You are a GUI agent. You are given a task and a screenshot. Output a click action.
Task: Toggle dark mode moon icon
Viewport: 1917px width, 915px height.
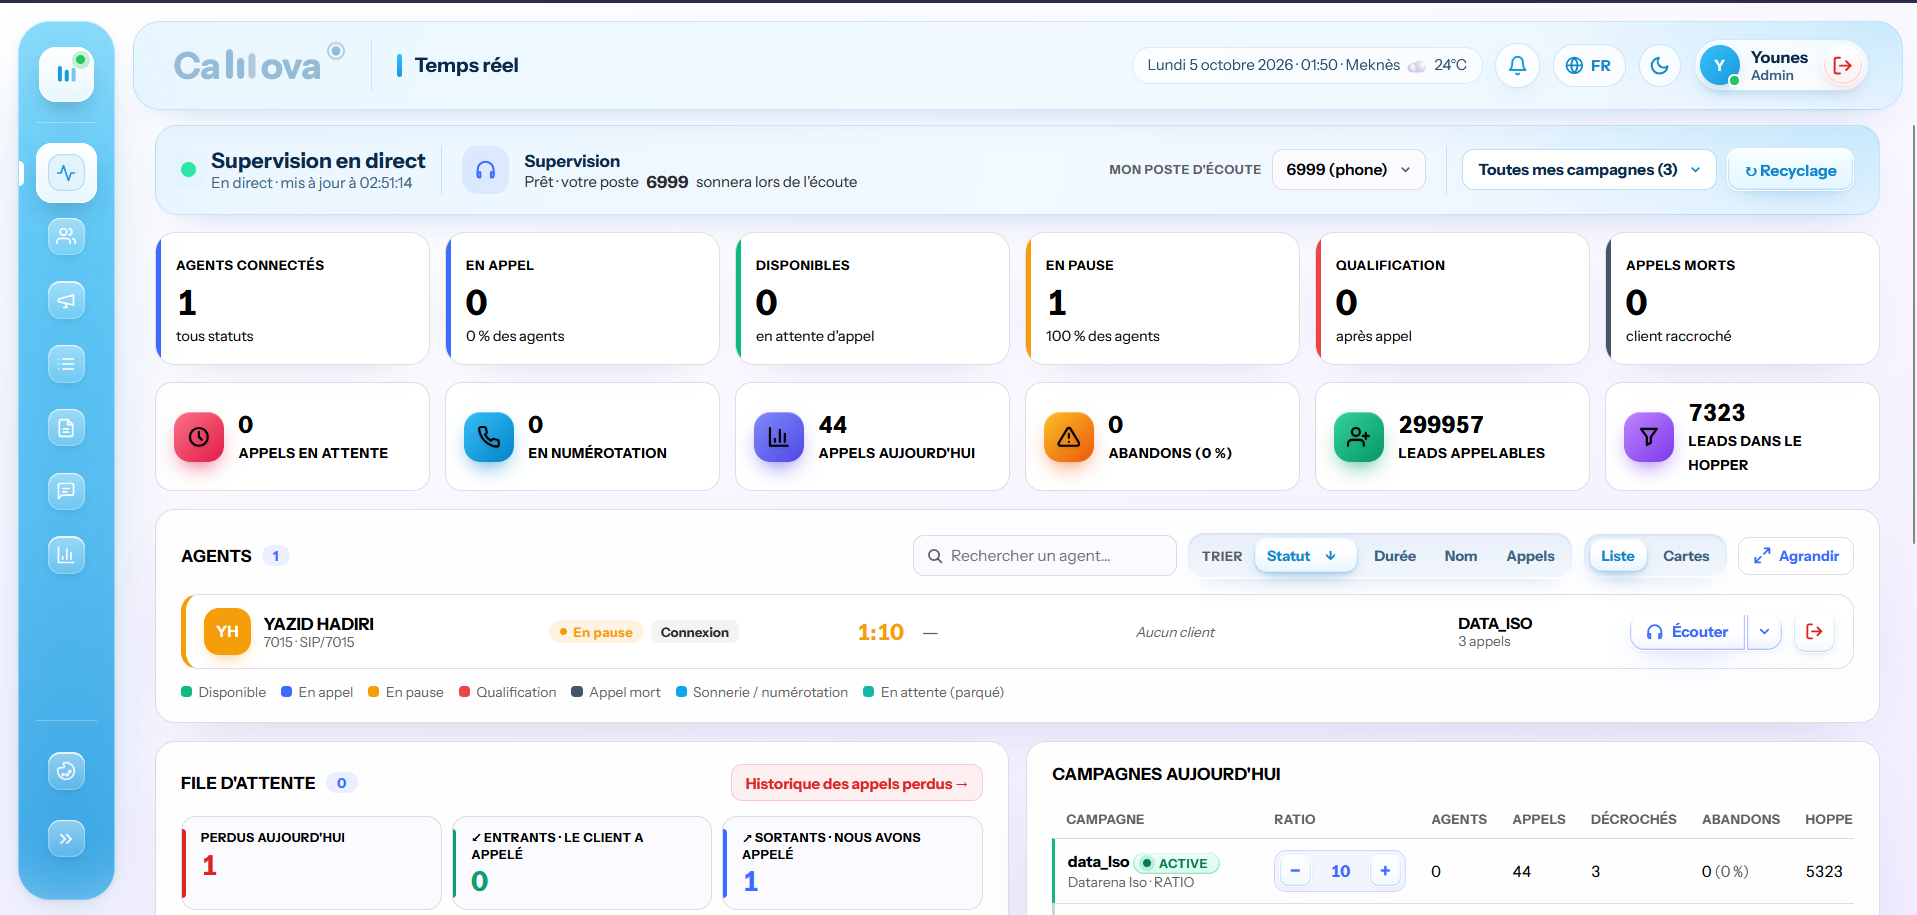point(1659,66)
